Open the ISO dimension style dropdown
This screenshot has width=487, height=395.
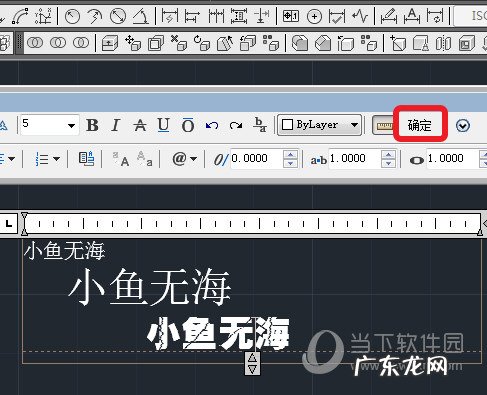pyautogui.click(x=471, y=16)
